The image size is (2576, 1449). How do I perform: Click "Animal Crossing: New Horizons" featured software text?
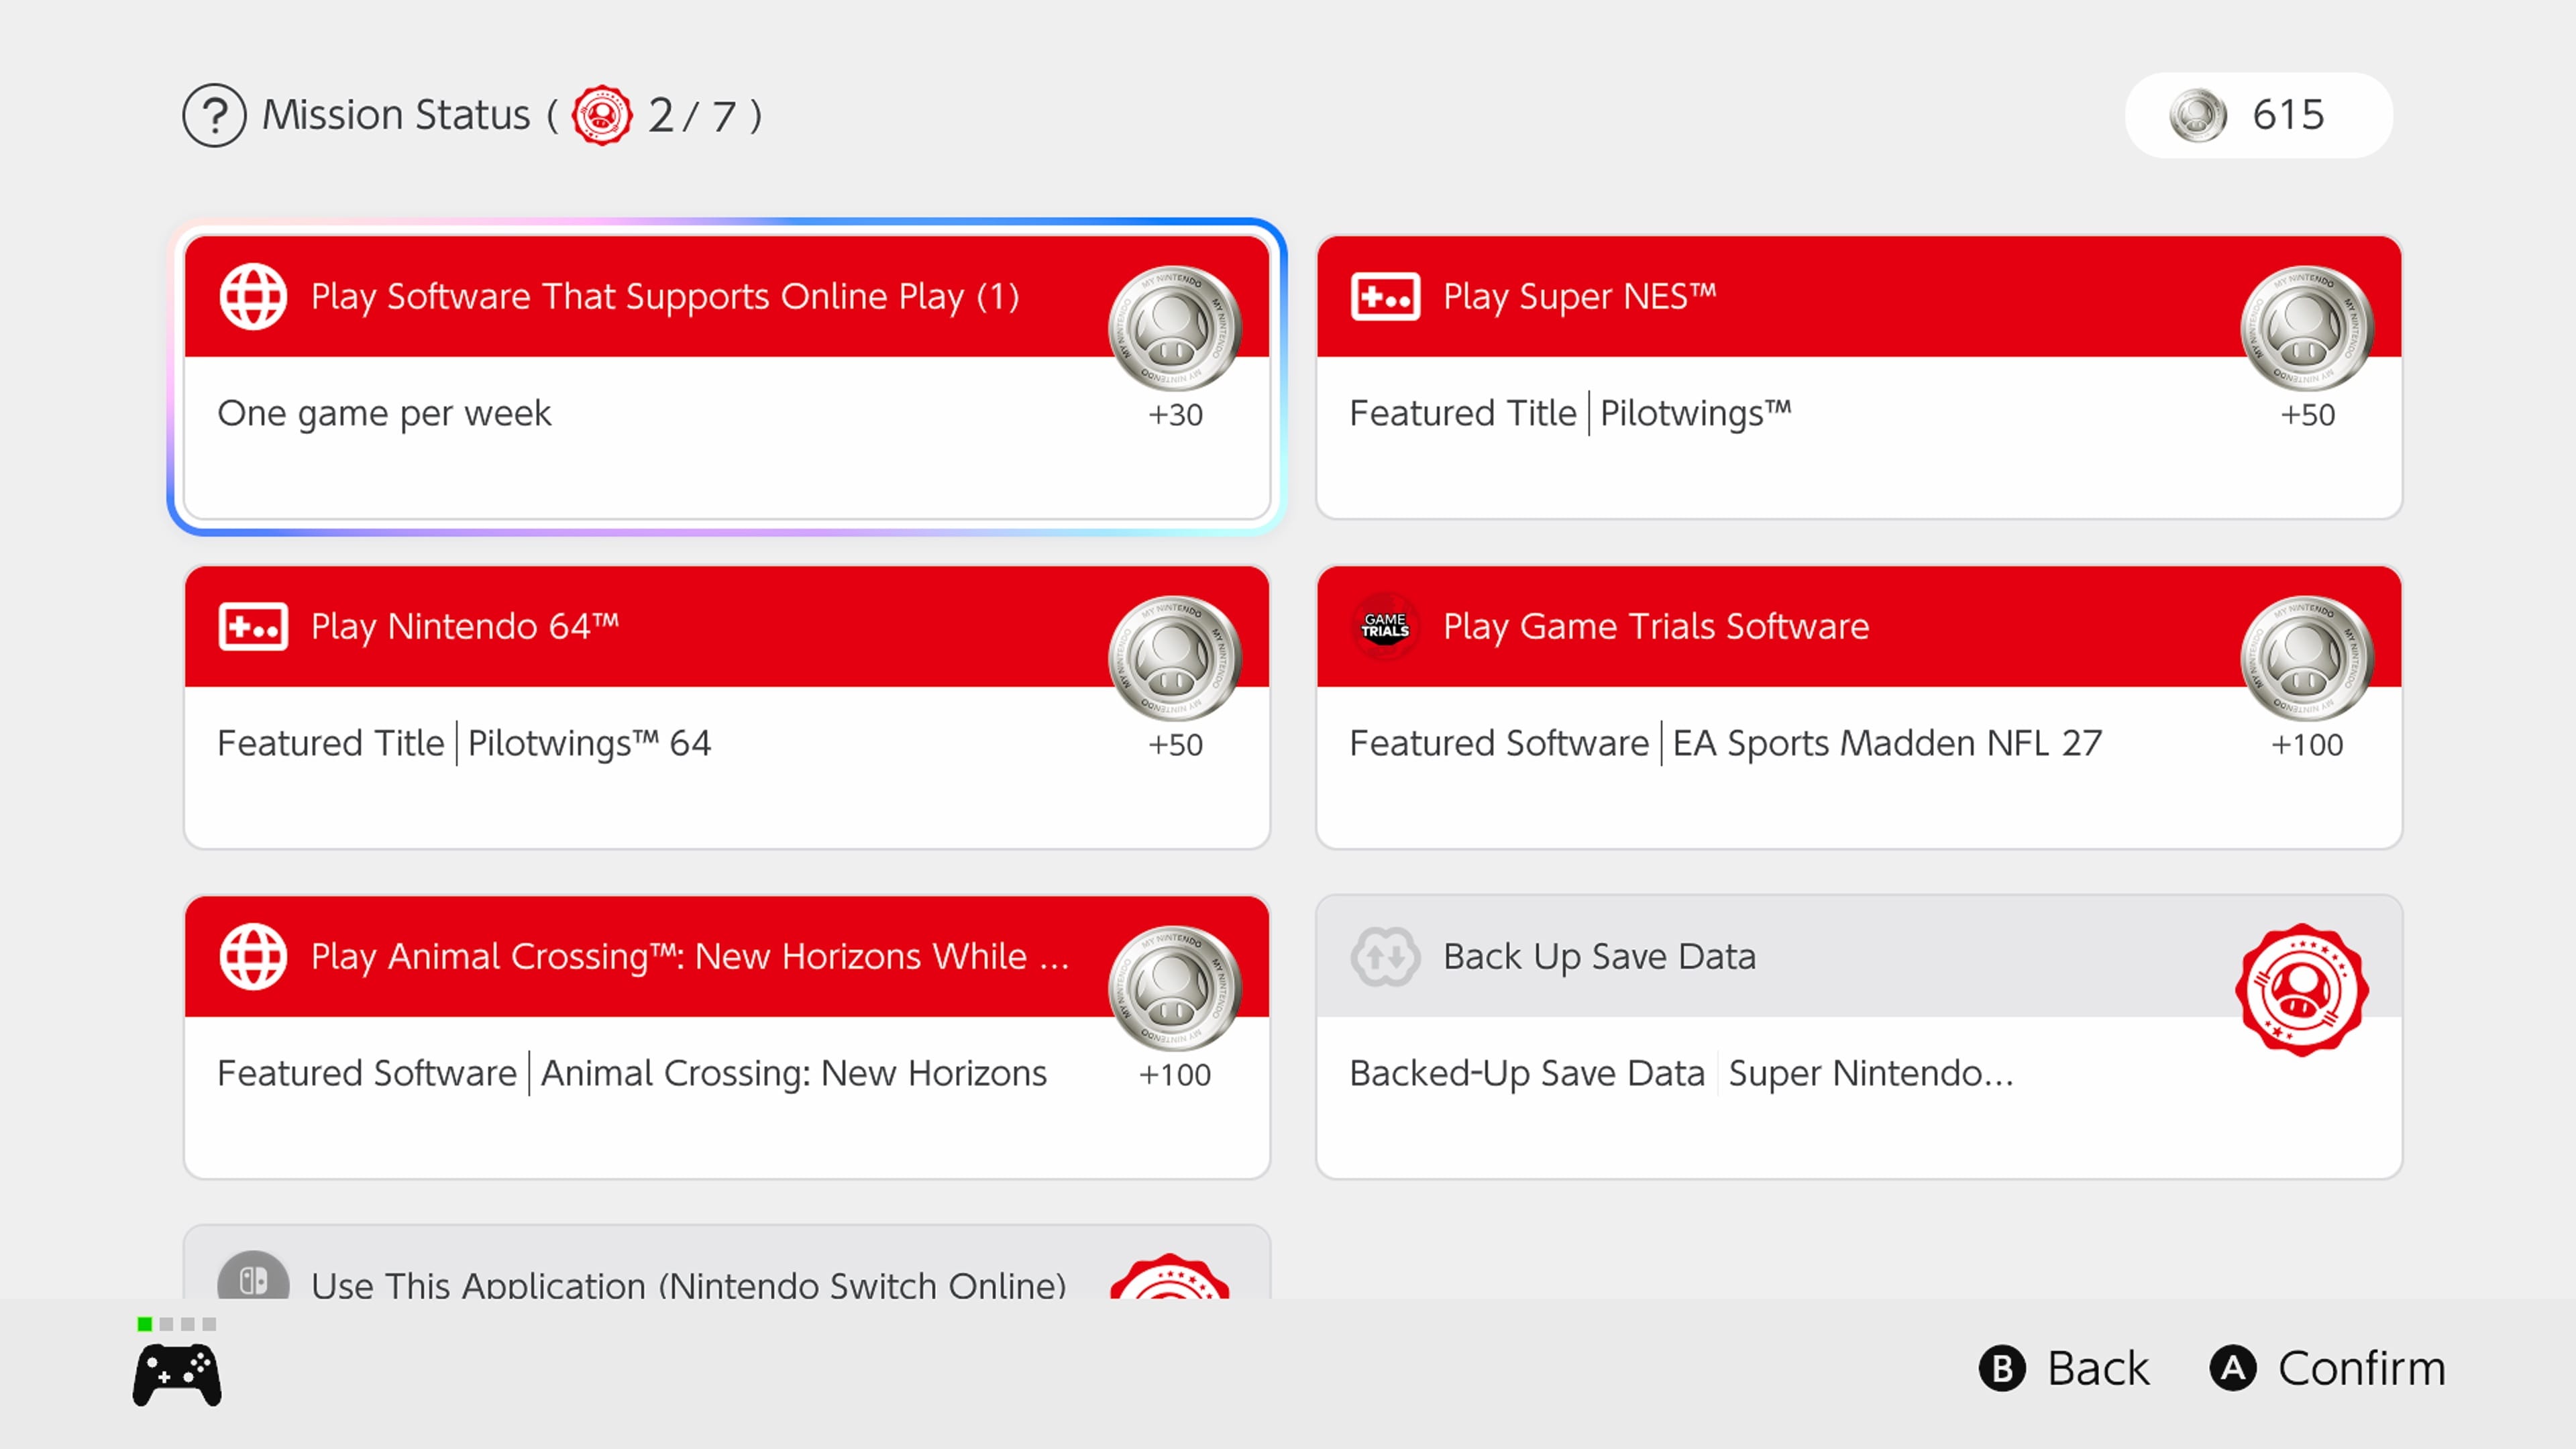794,1073
